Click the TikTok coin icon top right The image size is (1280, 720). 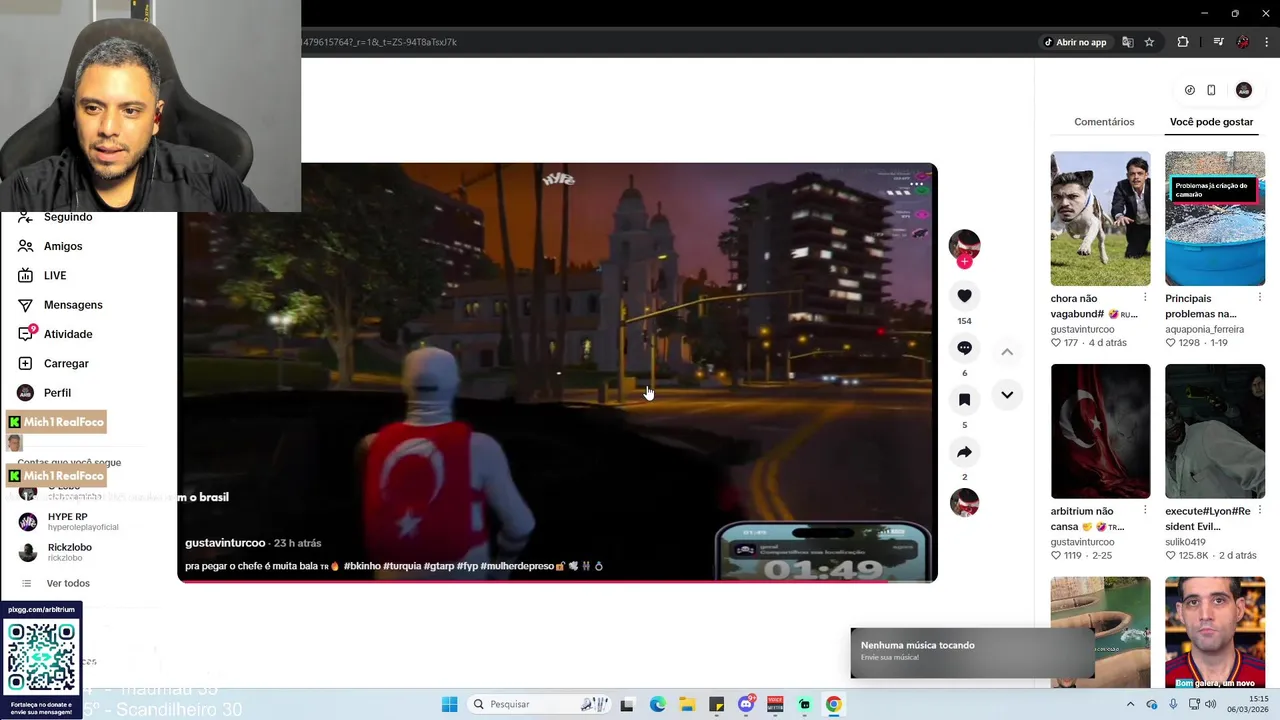point(1189,90)
